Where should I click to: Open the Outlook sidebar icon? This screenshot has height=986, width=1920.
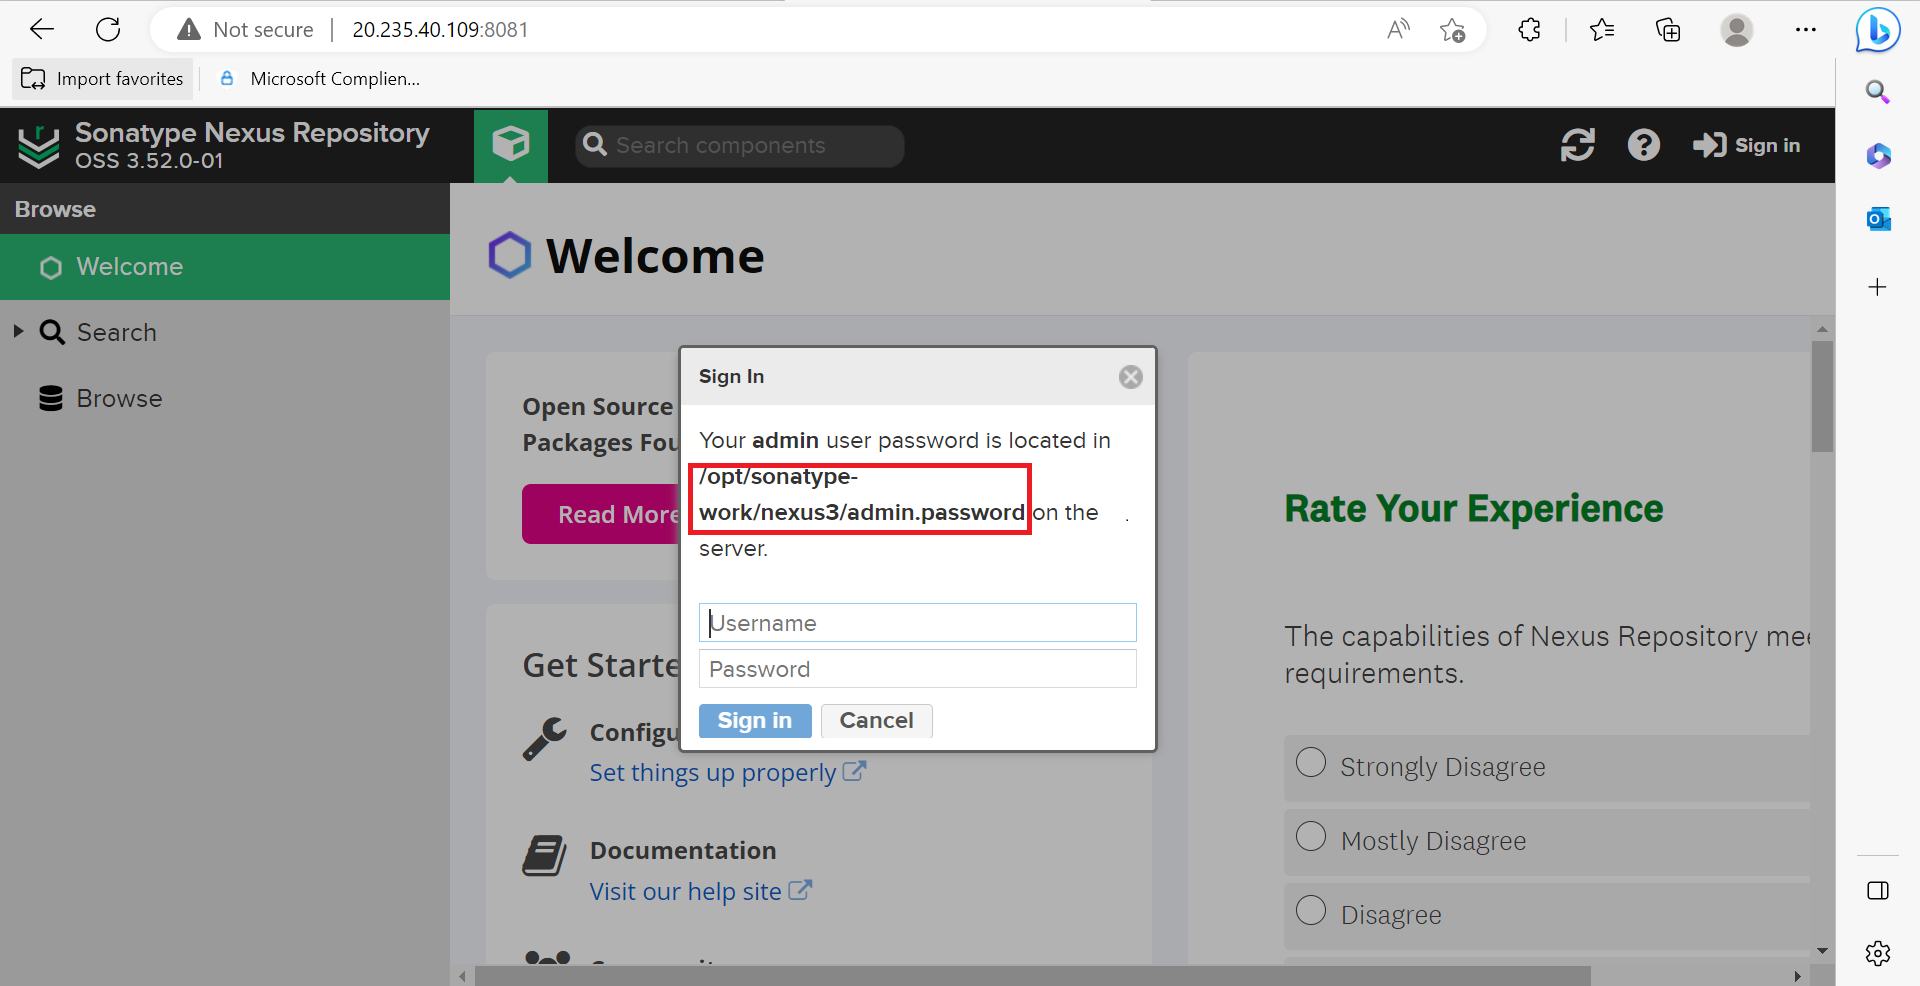(x=1877, y=219)
